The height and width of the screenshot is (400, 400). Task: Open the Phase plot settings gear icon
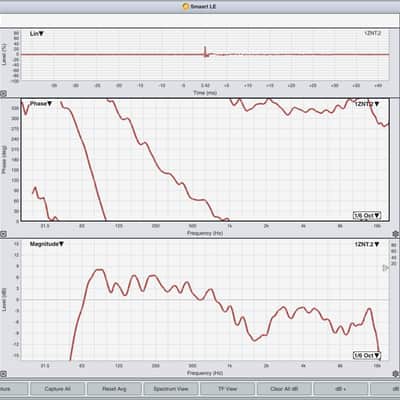tap(396, 234)
